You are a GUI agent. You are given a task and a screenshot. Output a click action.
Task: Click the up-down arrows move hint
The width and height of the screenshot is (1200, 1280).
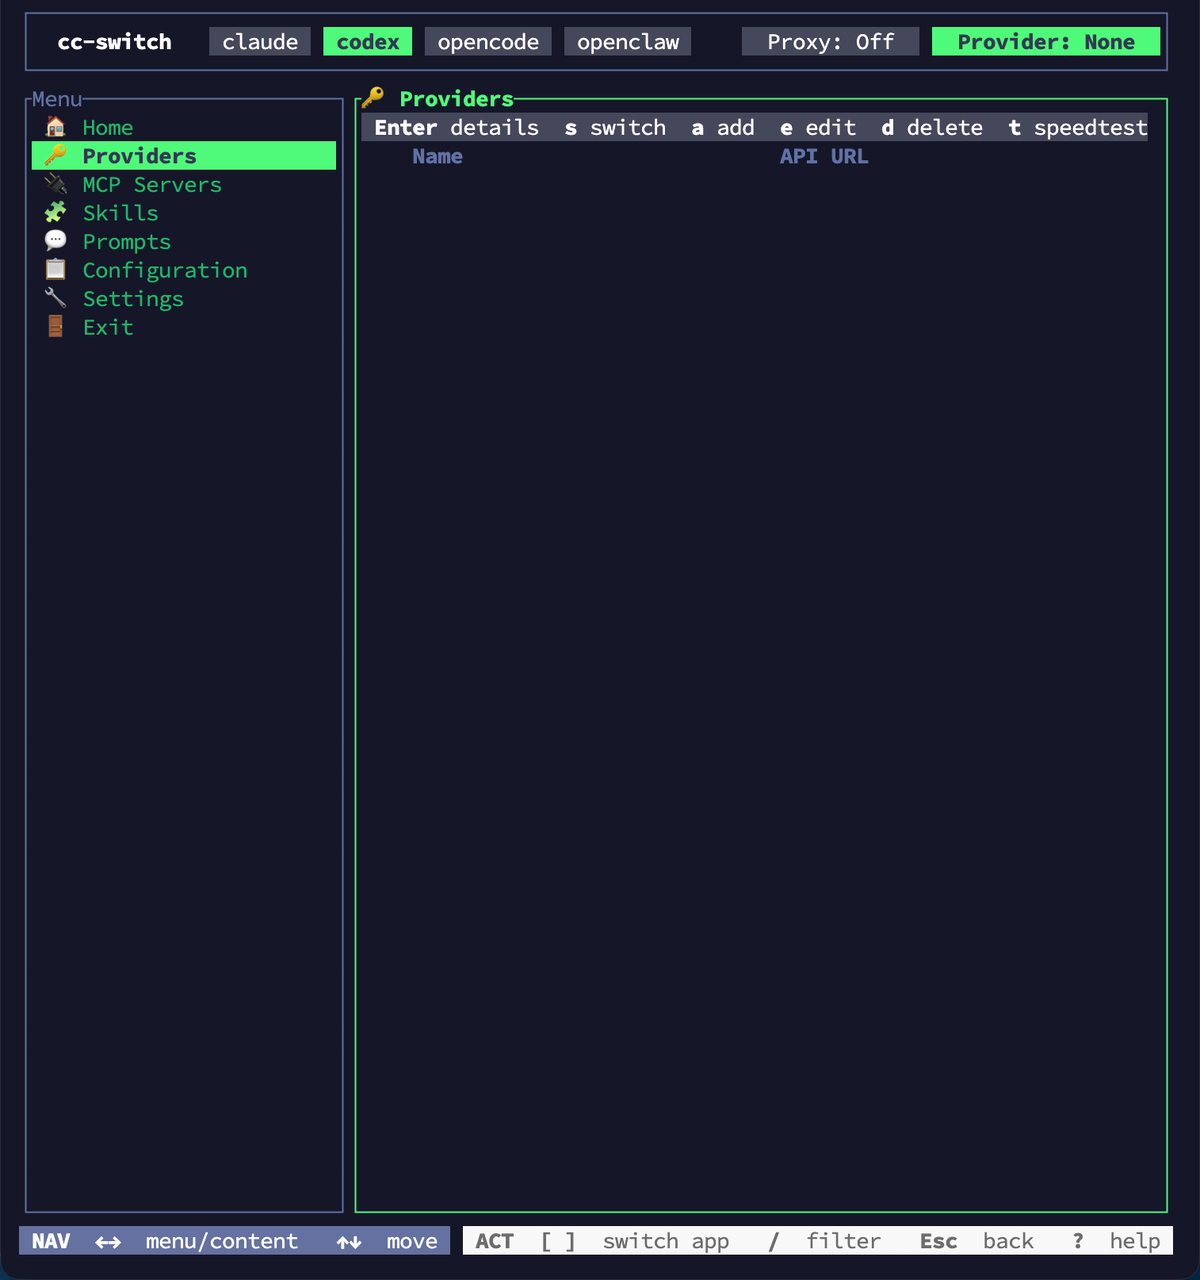click(387, 1241)
